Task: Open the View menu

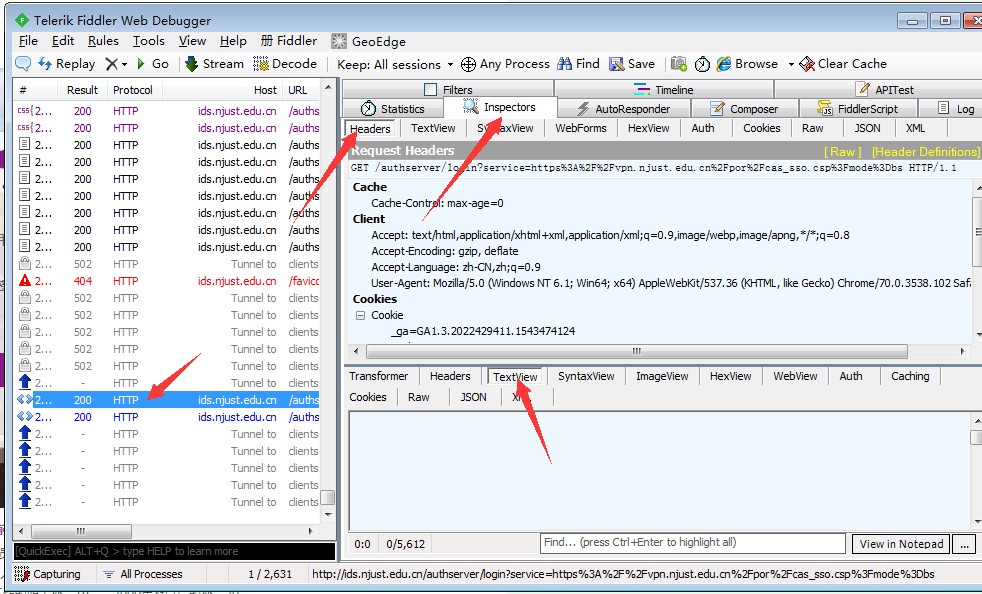Action: [192, 41]
